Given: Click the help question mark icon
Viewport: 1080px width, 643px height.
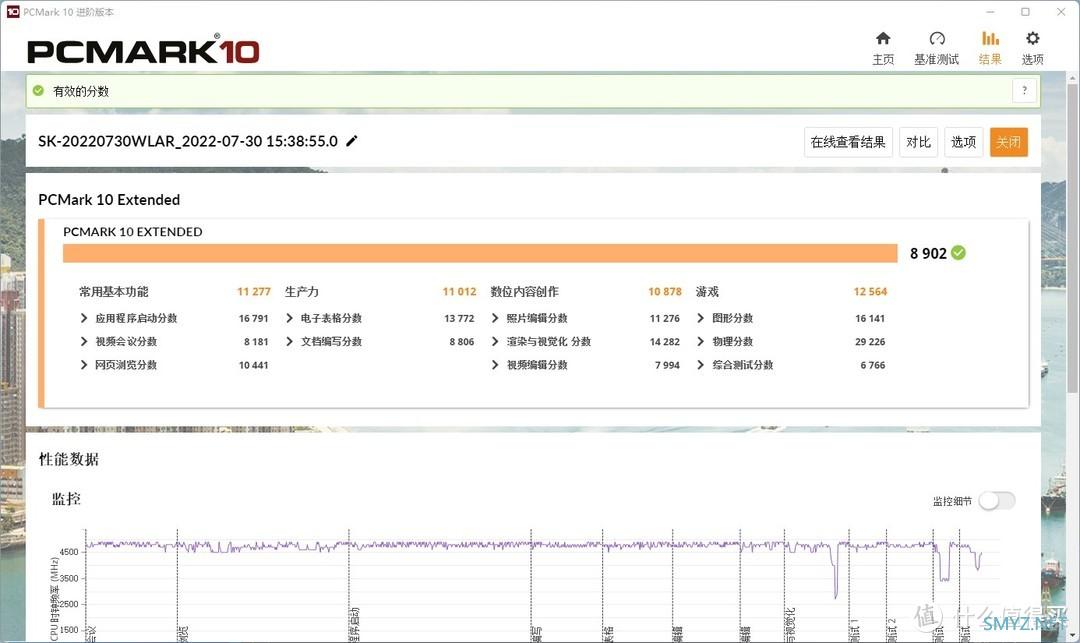Looking at the screenshot, I should [x=1024, y=90].
